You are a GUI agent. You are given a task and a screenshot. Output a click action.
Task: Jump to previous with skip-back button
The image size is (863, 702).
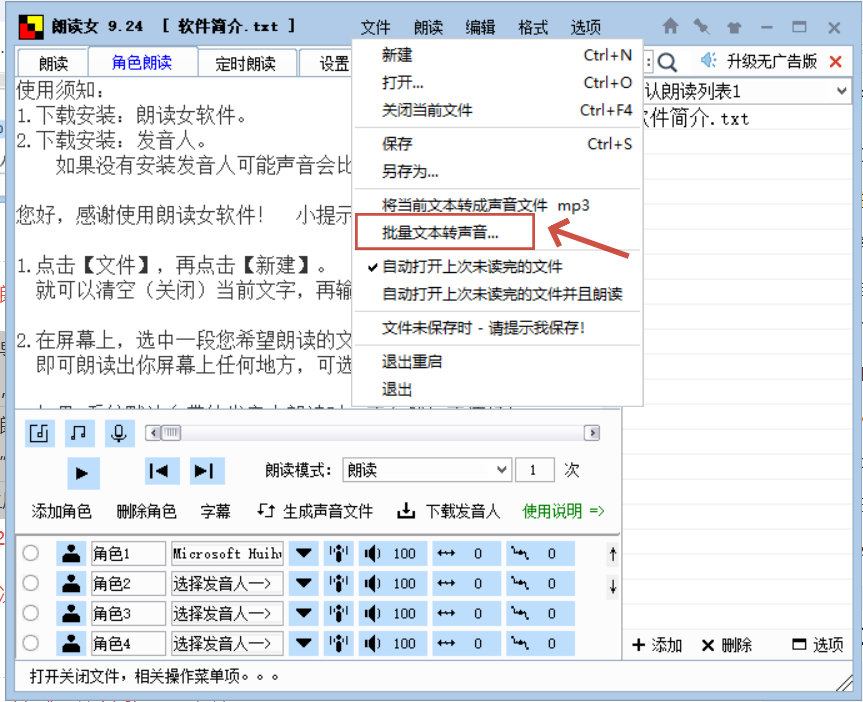point(162,471)
